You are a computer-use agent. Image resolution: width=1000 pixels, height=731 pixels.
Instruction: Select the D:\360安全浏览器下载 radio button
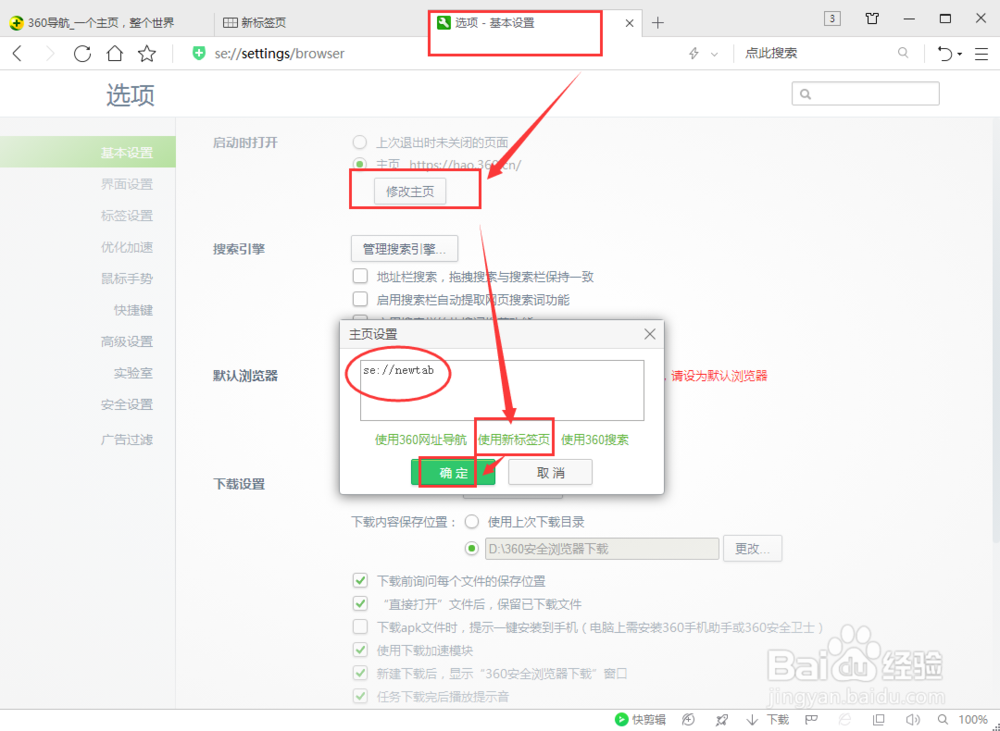coord(472,549)
